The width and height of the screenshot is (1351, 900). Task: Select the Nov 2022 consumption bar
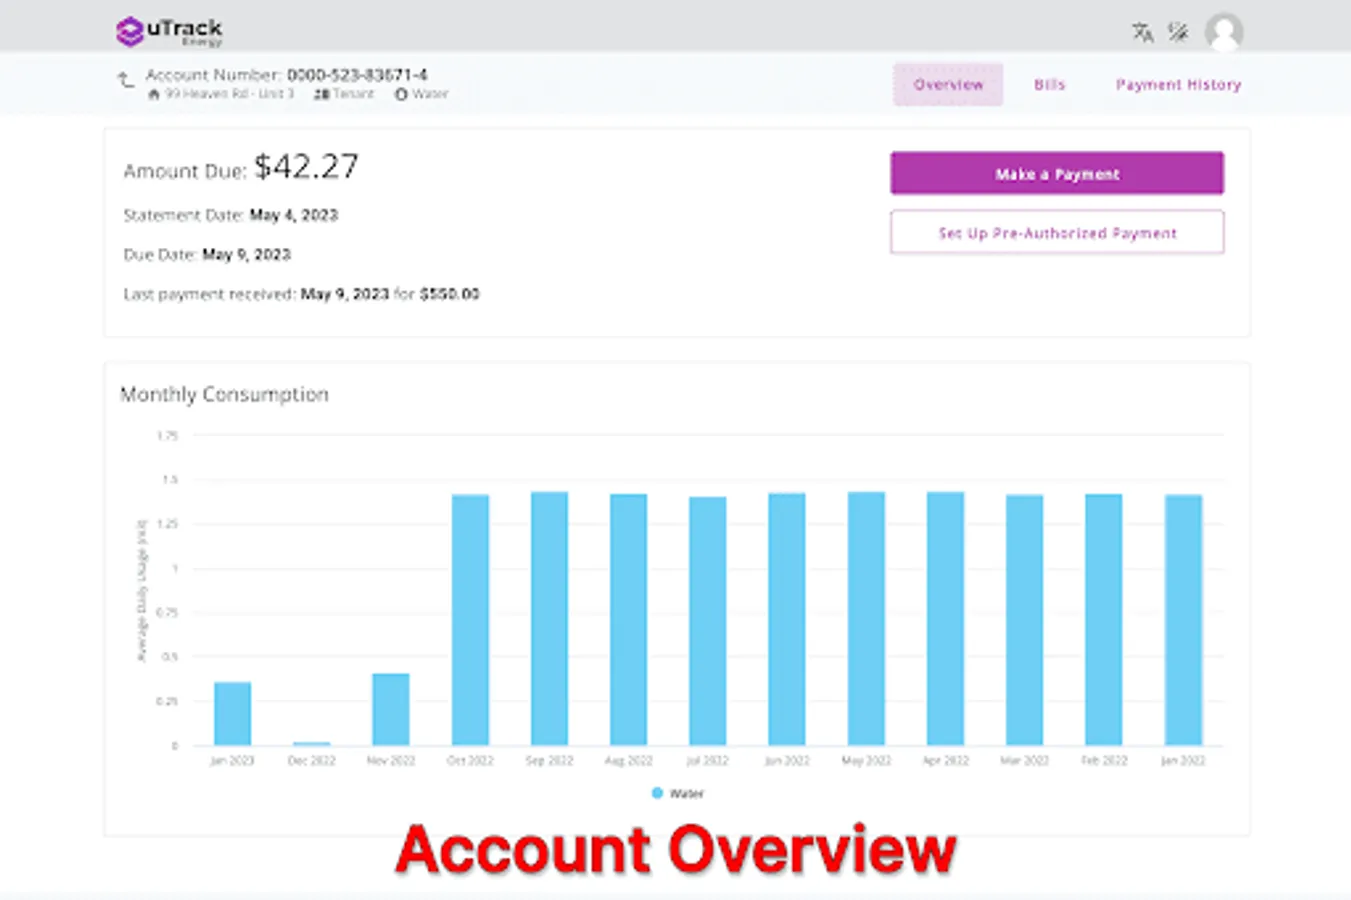(x=391, y=710)
